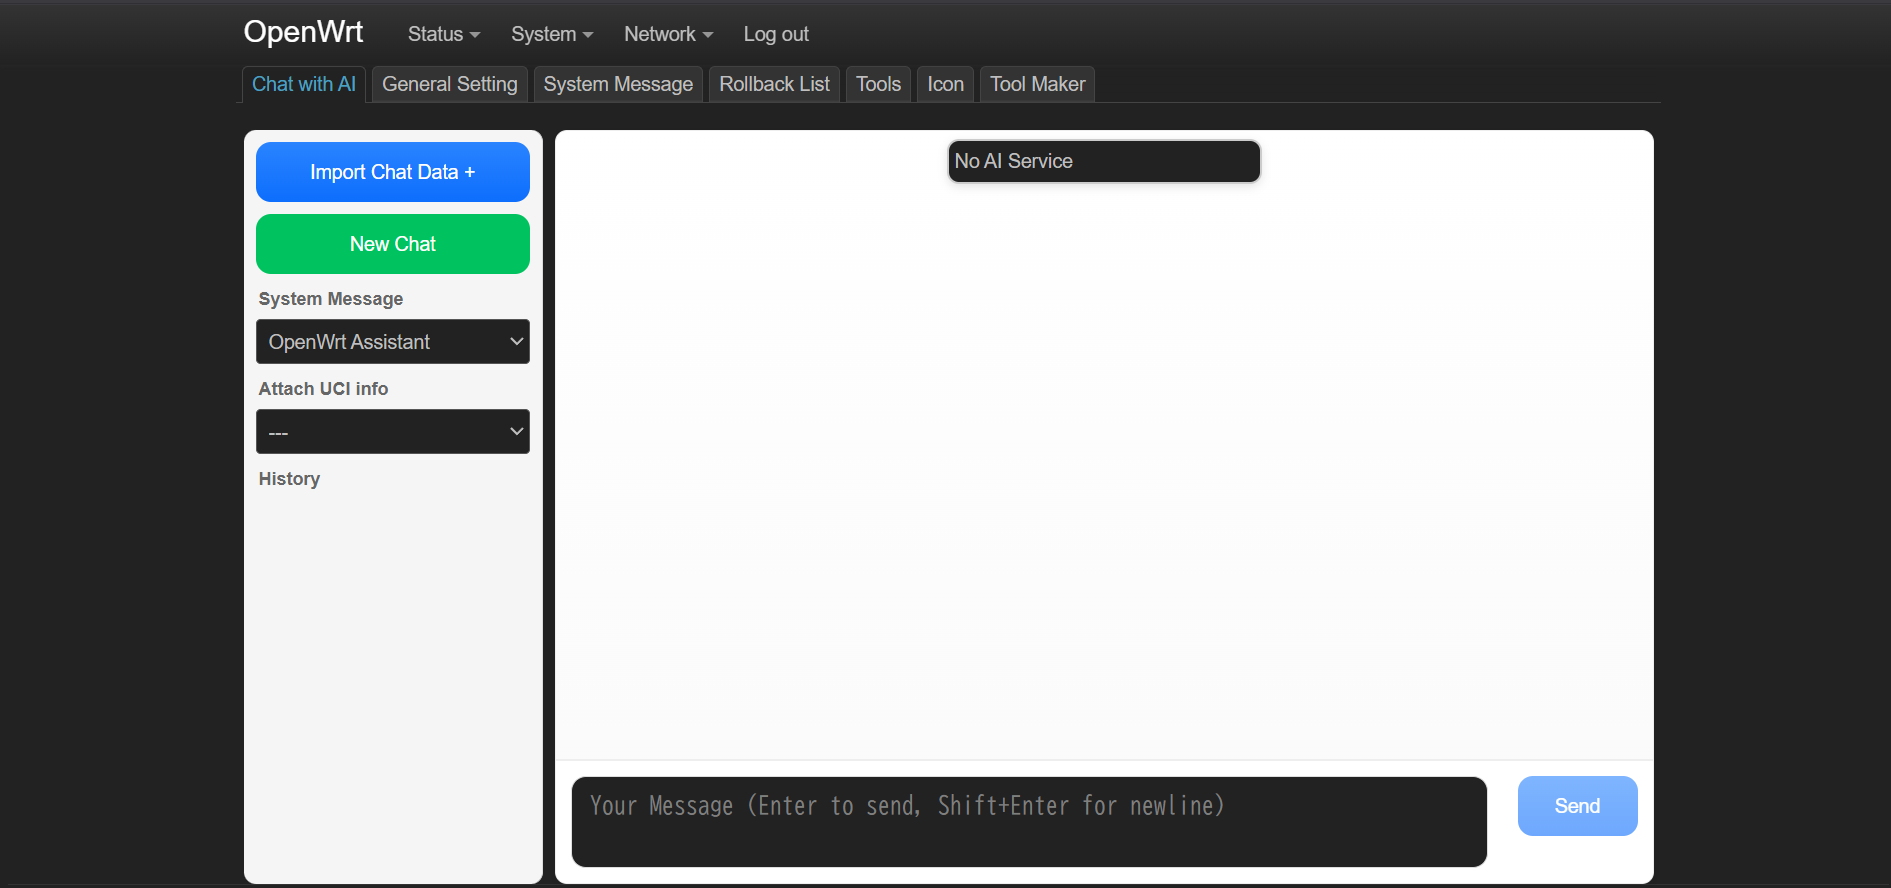The image size is (1891, 888).
Task: Open the Network dropdown menu
Action: point(667,34)
